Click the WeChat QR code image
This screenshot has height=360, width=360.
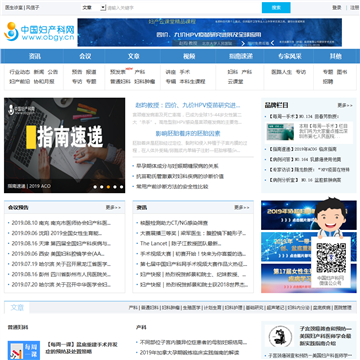pyautogui.click(x=331, y=258)
